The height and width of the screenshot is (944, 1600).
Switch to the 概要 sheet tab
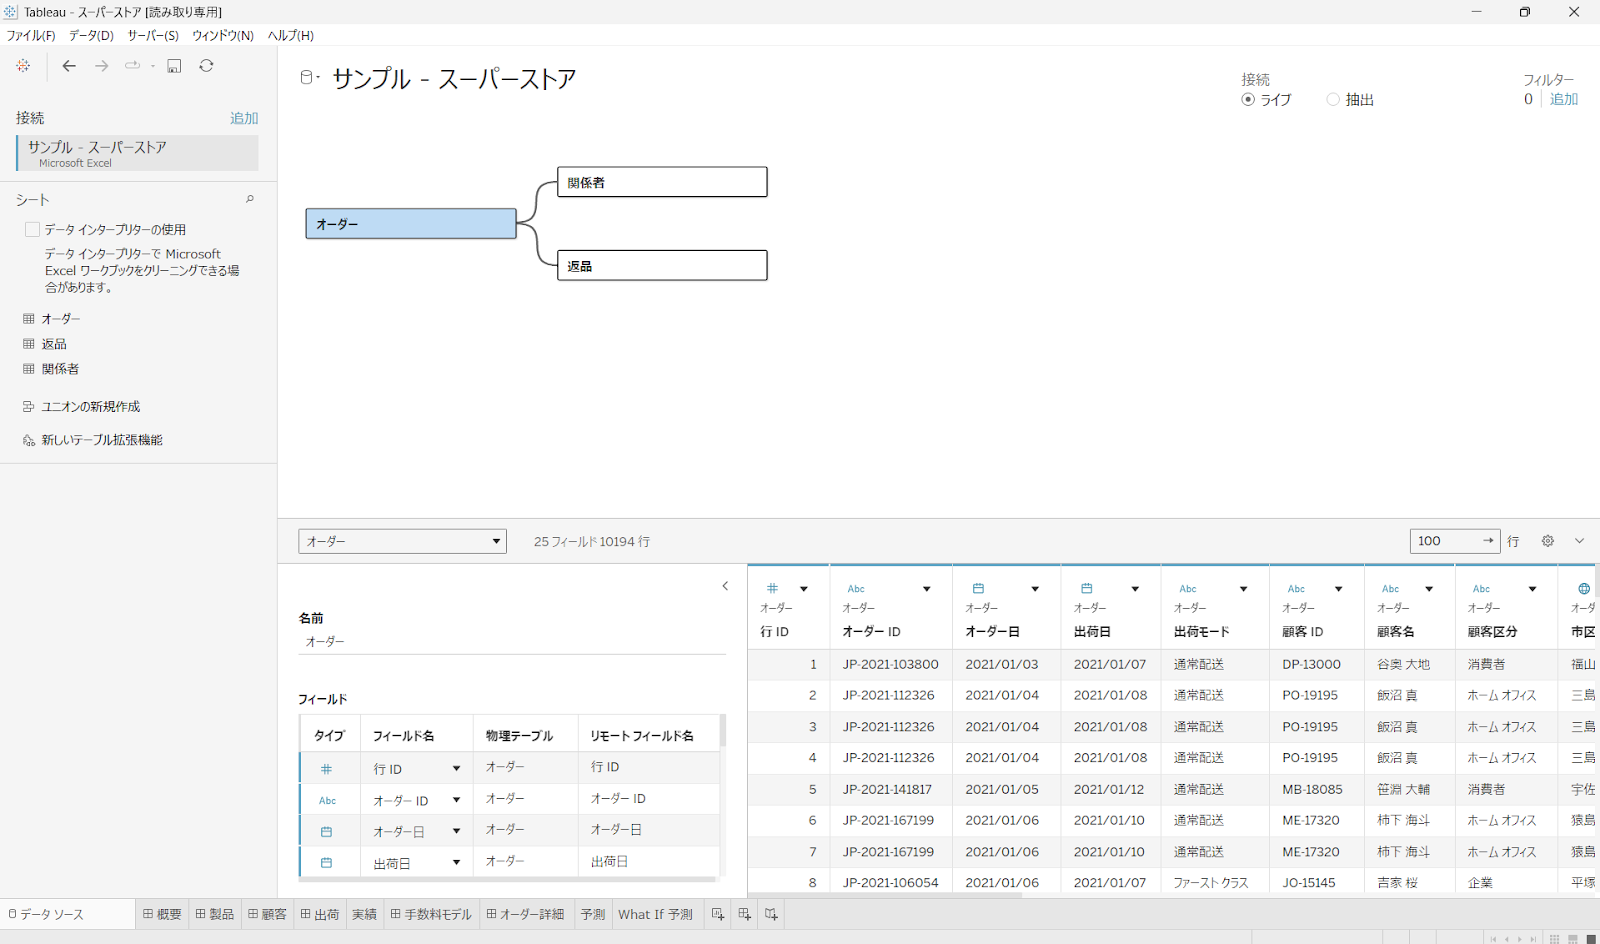tap(162, 914)
